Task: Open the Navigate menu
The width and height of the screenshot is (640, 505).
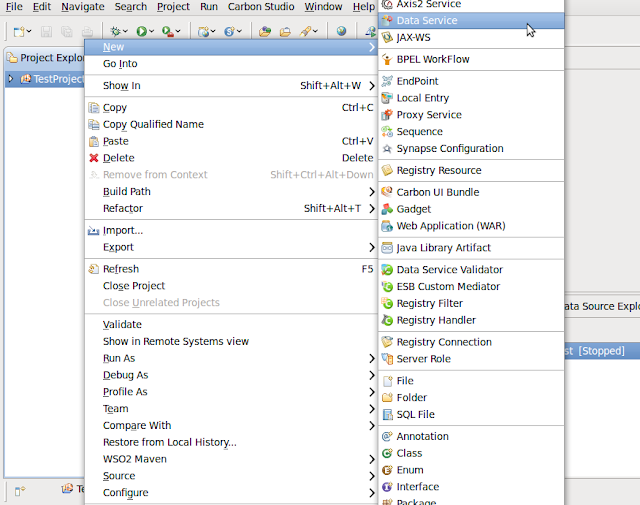Action: 83,7
